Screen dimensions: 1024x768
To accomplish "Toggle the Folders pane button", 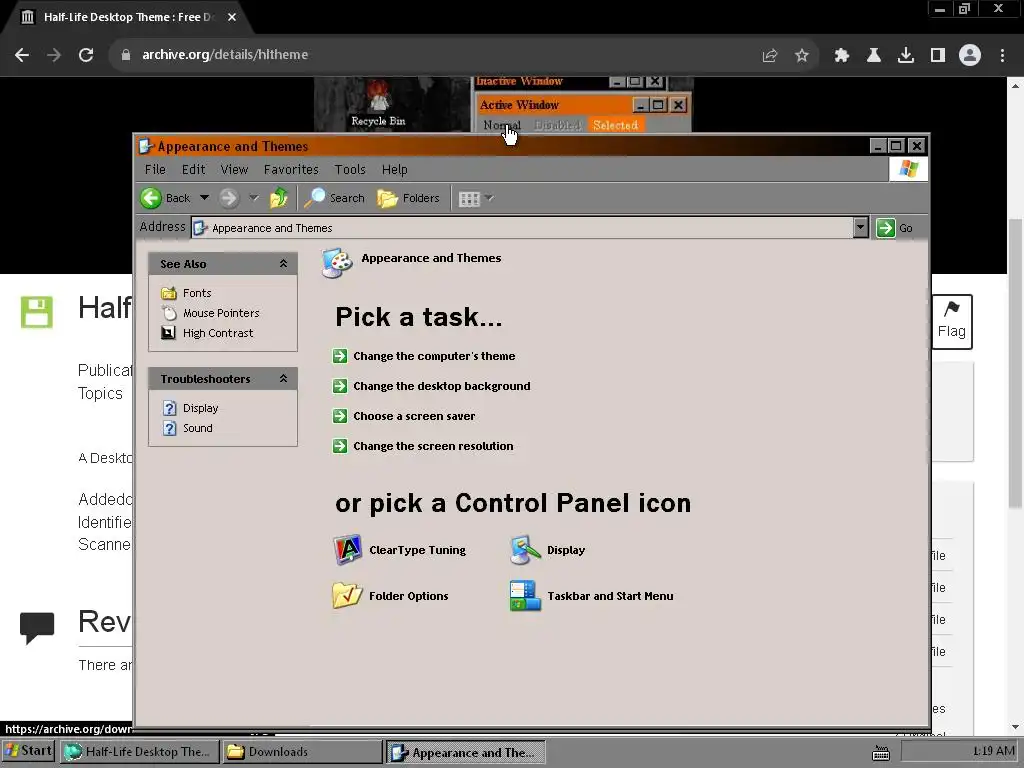I will tap(409, 198).
